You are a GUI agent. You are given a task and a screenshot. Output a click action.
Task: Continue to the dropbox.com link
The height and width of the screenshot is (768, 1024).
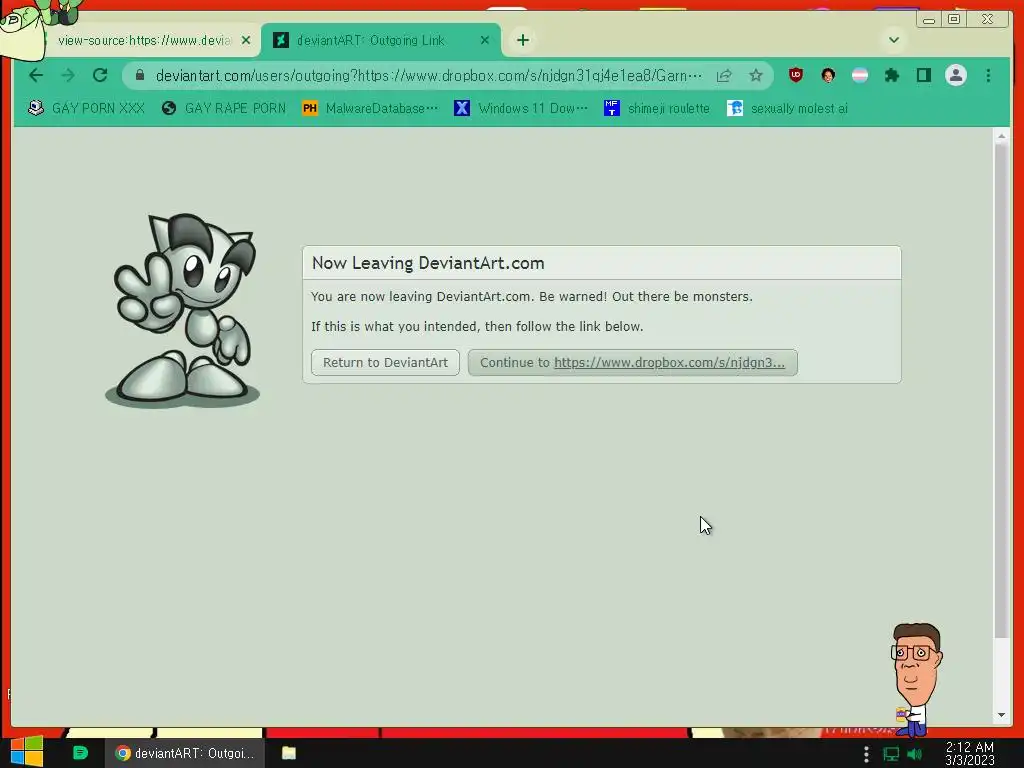click(x=632, y=362)
